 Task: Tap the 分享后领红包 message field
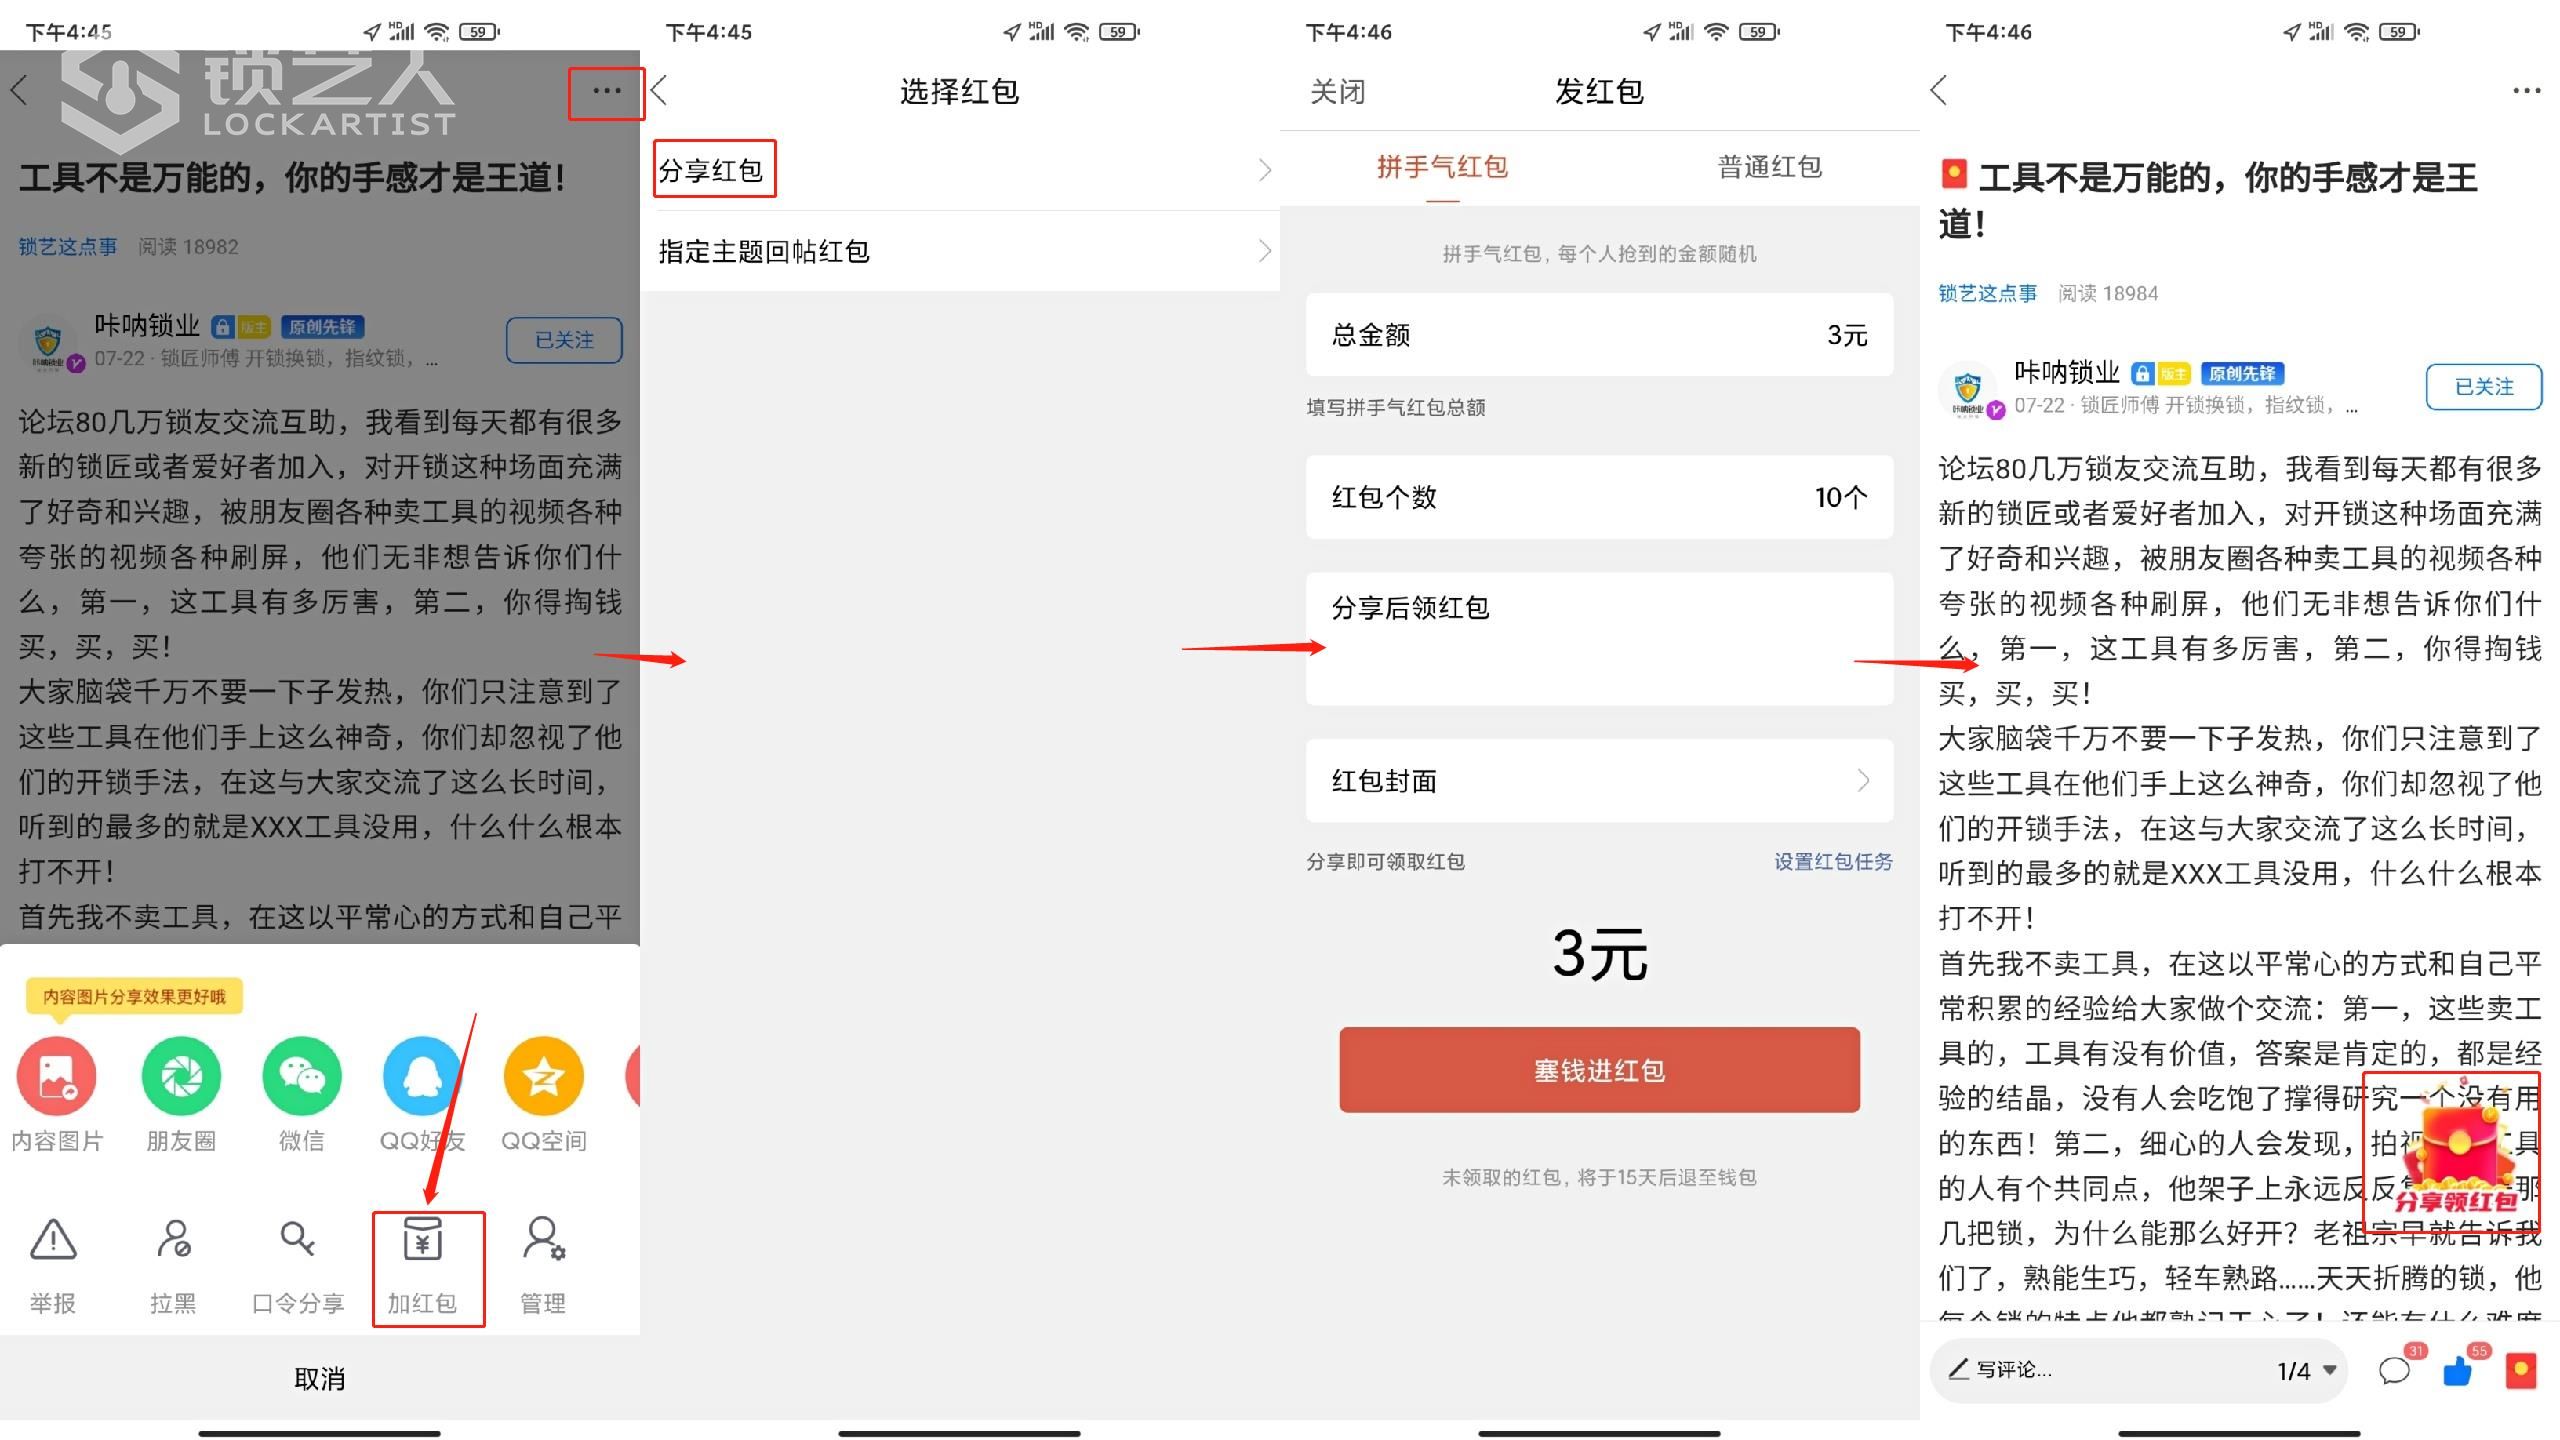1599,639
